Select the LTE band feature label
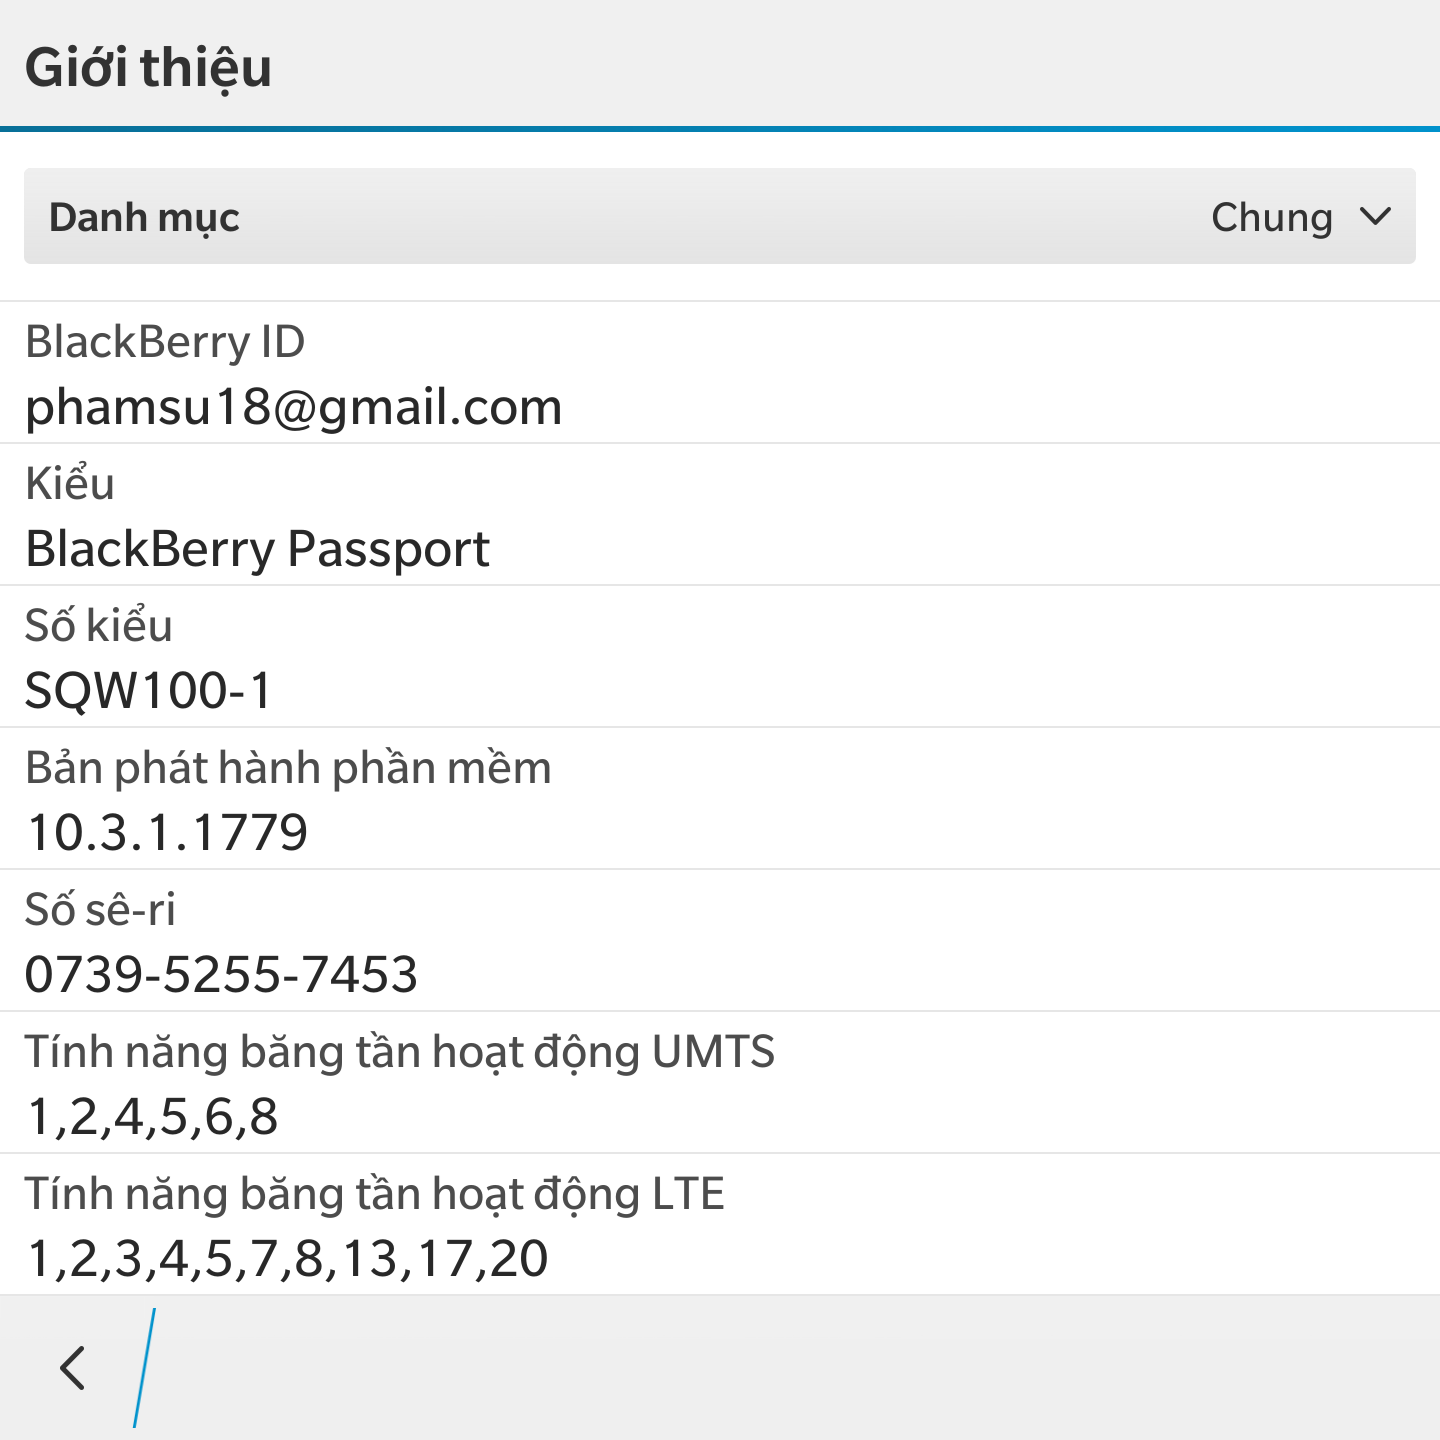This screenshot has width=1440, height=1440. pos(374,1194)
